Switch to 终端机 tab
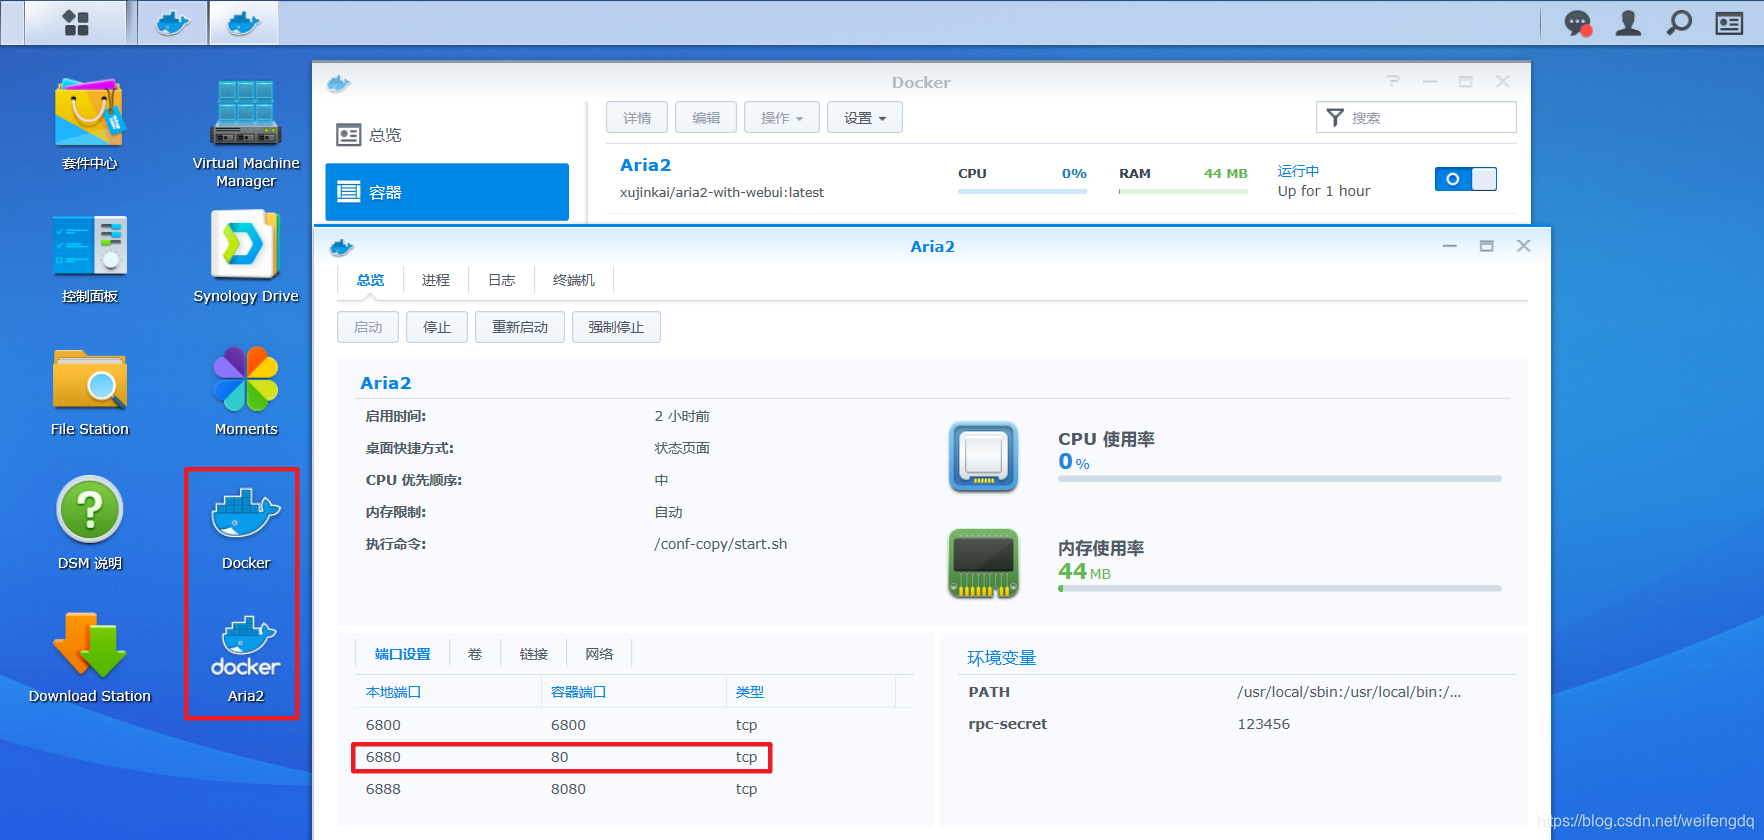The image size is (1764, 840). click(x=574, y=280)
